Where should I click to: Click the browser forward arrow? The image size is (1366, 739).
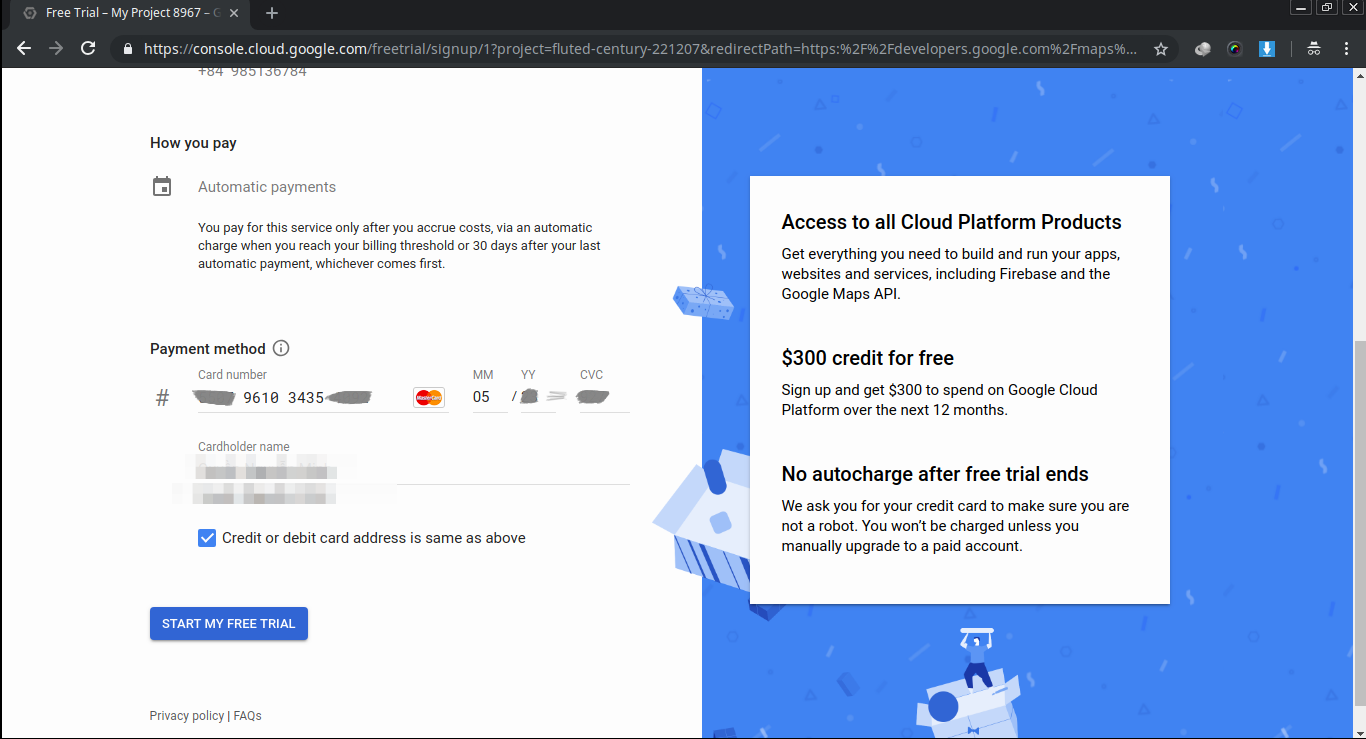[56, 48]
